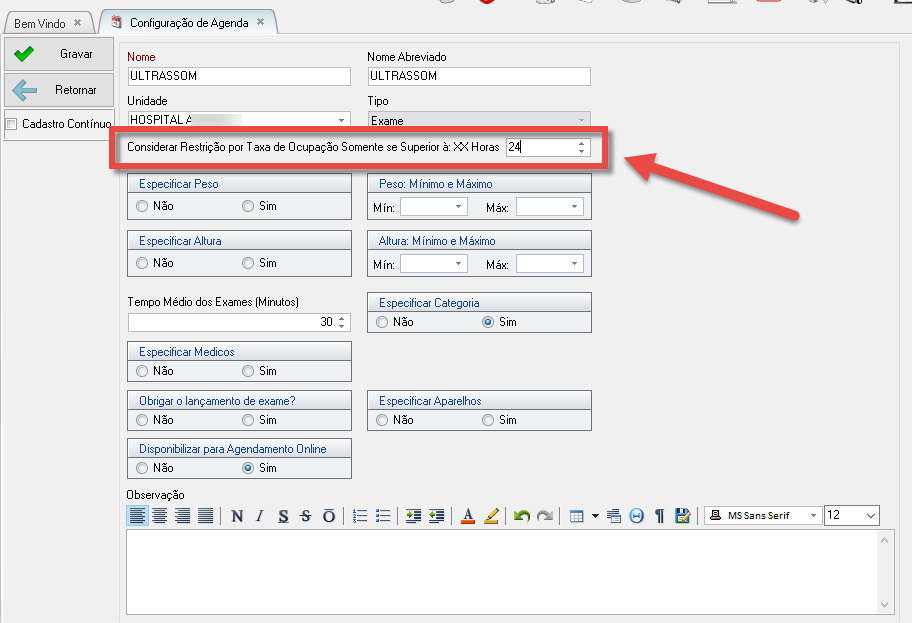Select Sim for Especificar Peso

[249, 207]
